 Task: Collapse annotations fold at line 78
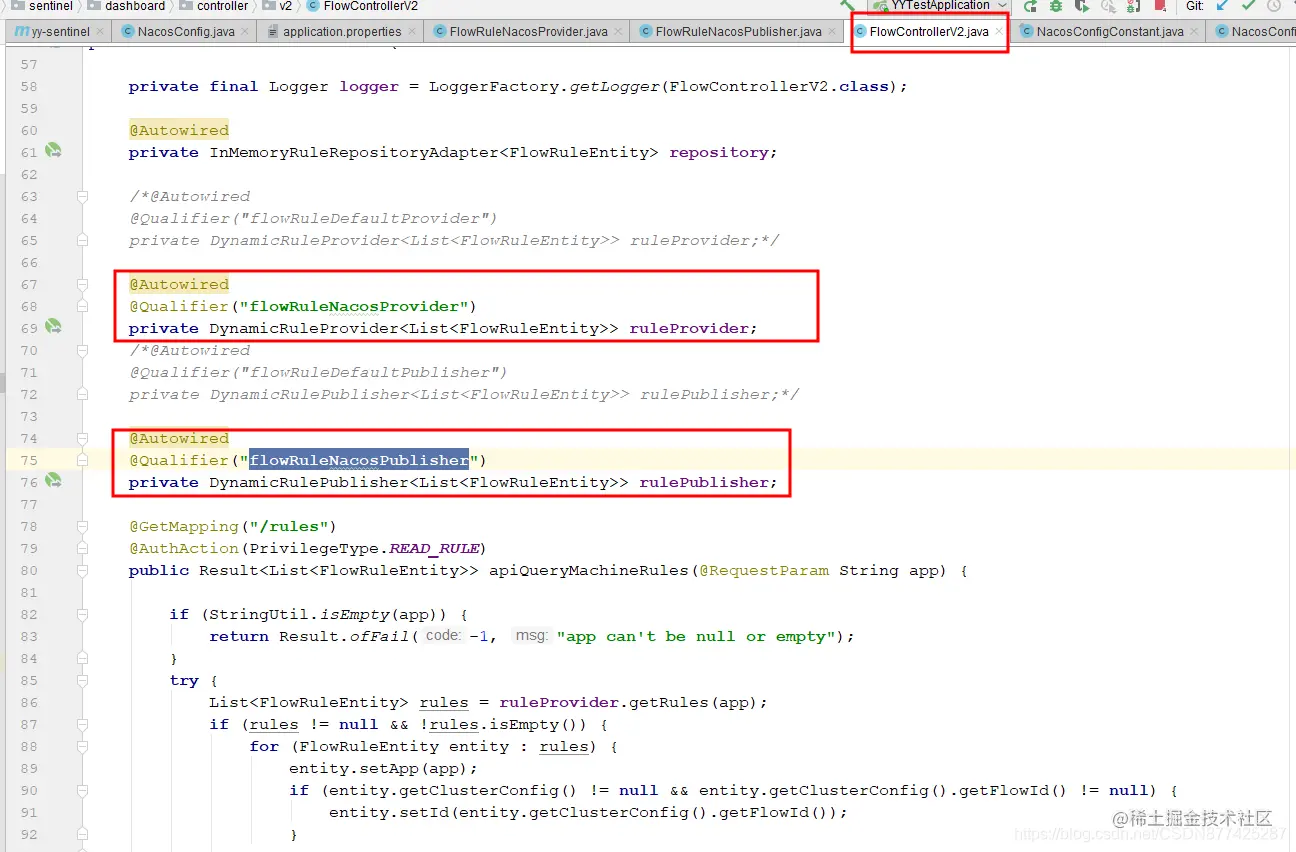(x=83, y=526)
